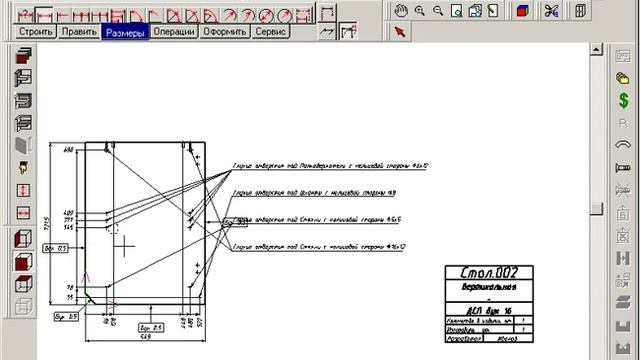This screenshot has width=640, height=360.
Task: Open the Строить tab
Action: (x=36, y=32)
